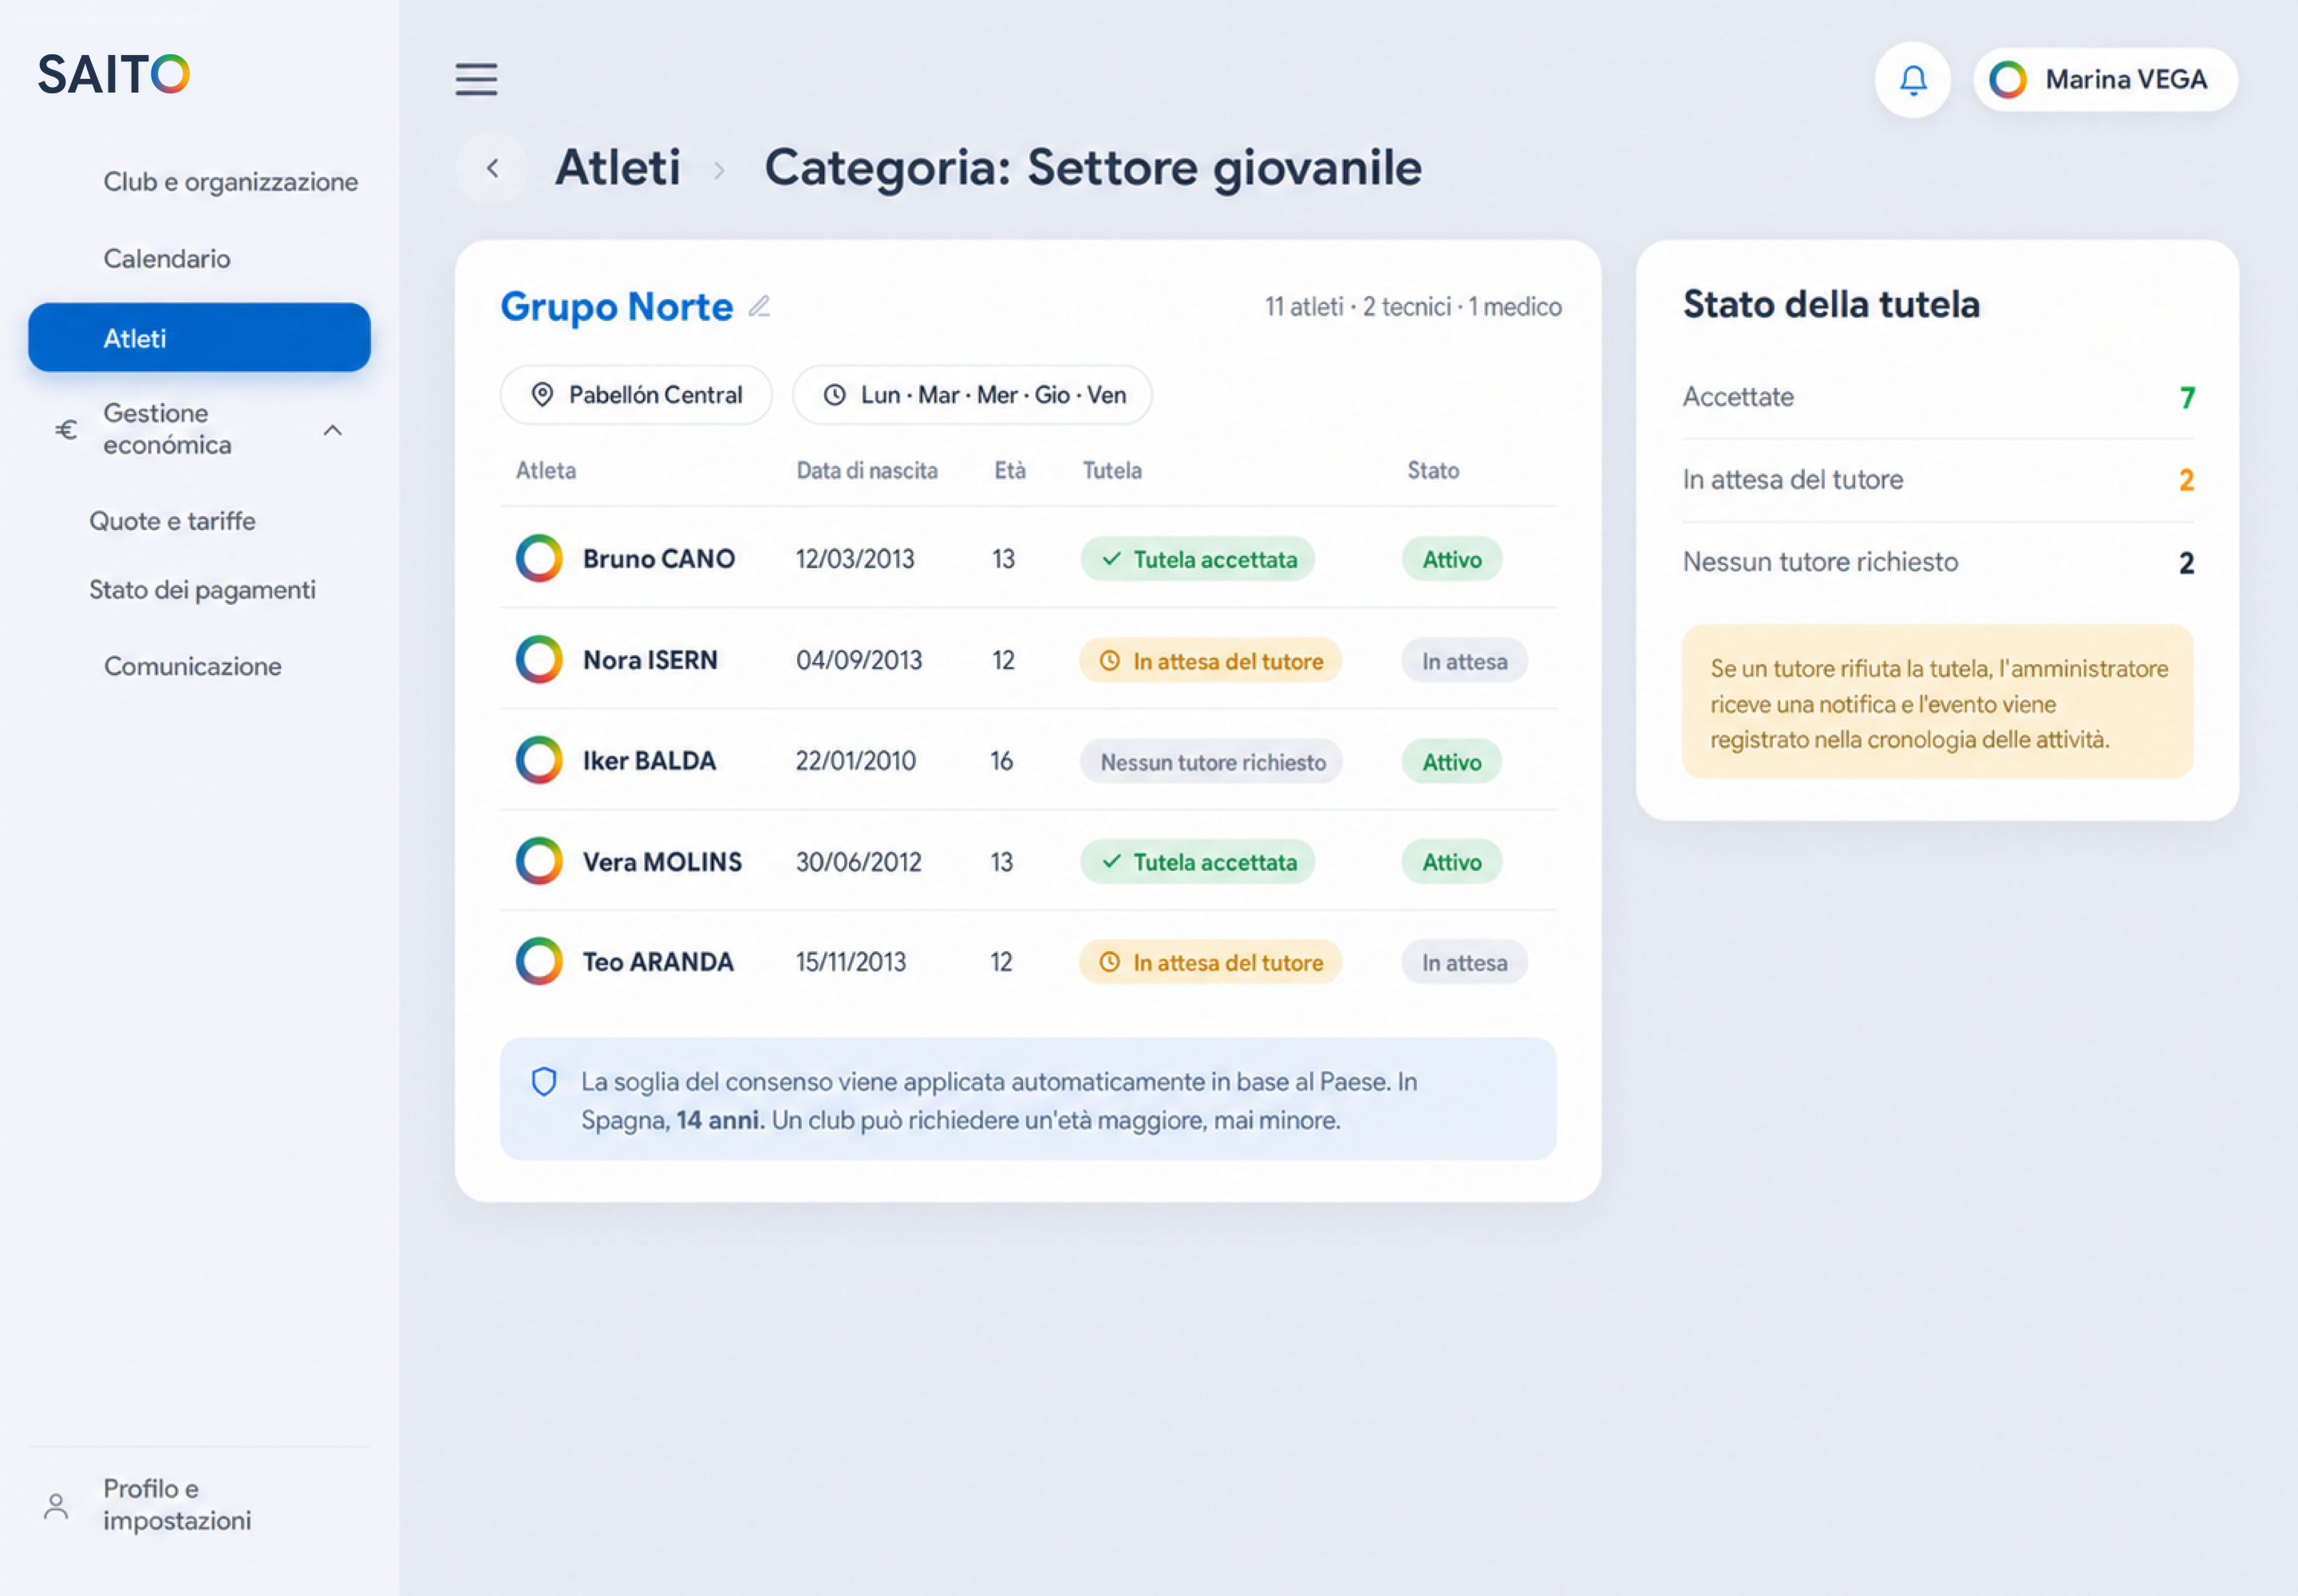This screenshot has width=2298, height=1596.
Task: Click the name Bruno CANO
Action: [659, 558]
